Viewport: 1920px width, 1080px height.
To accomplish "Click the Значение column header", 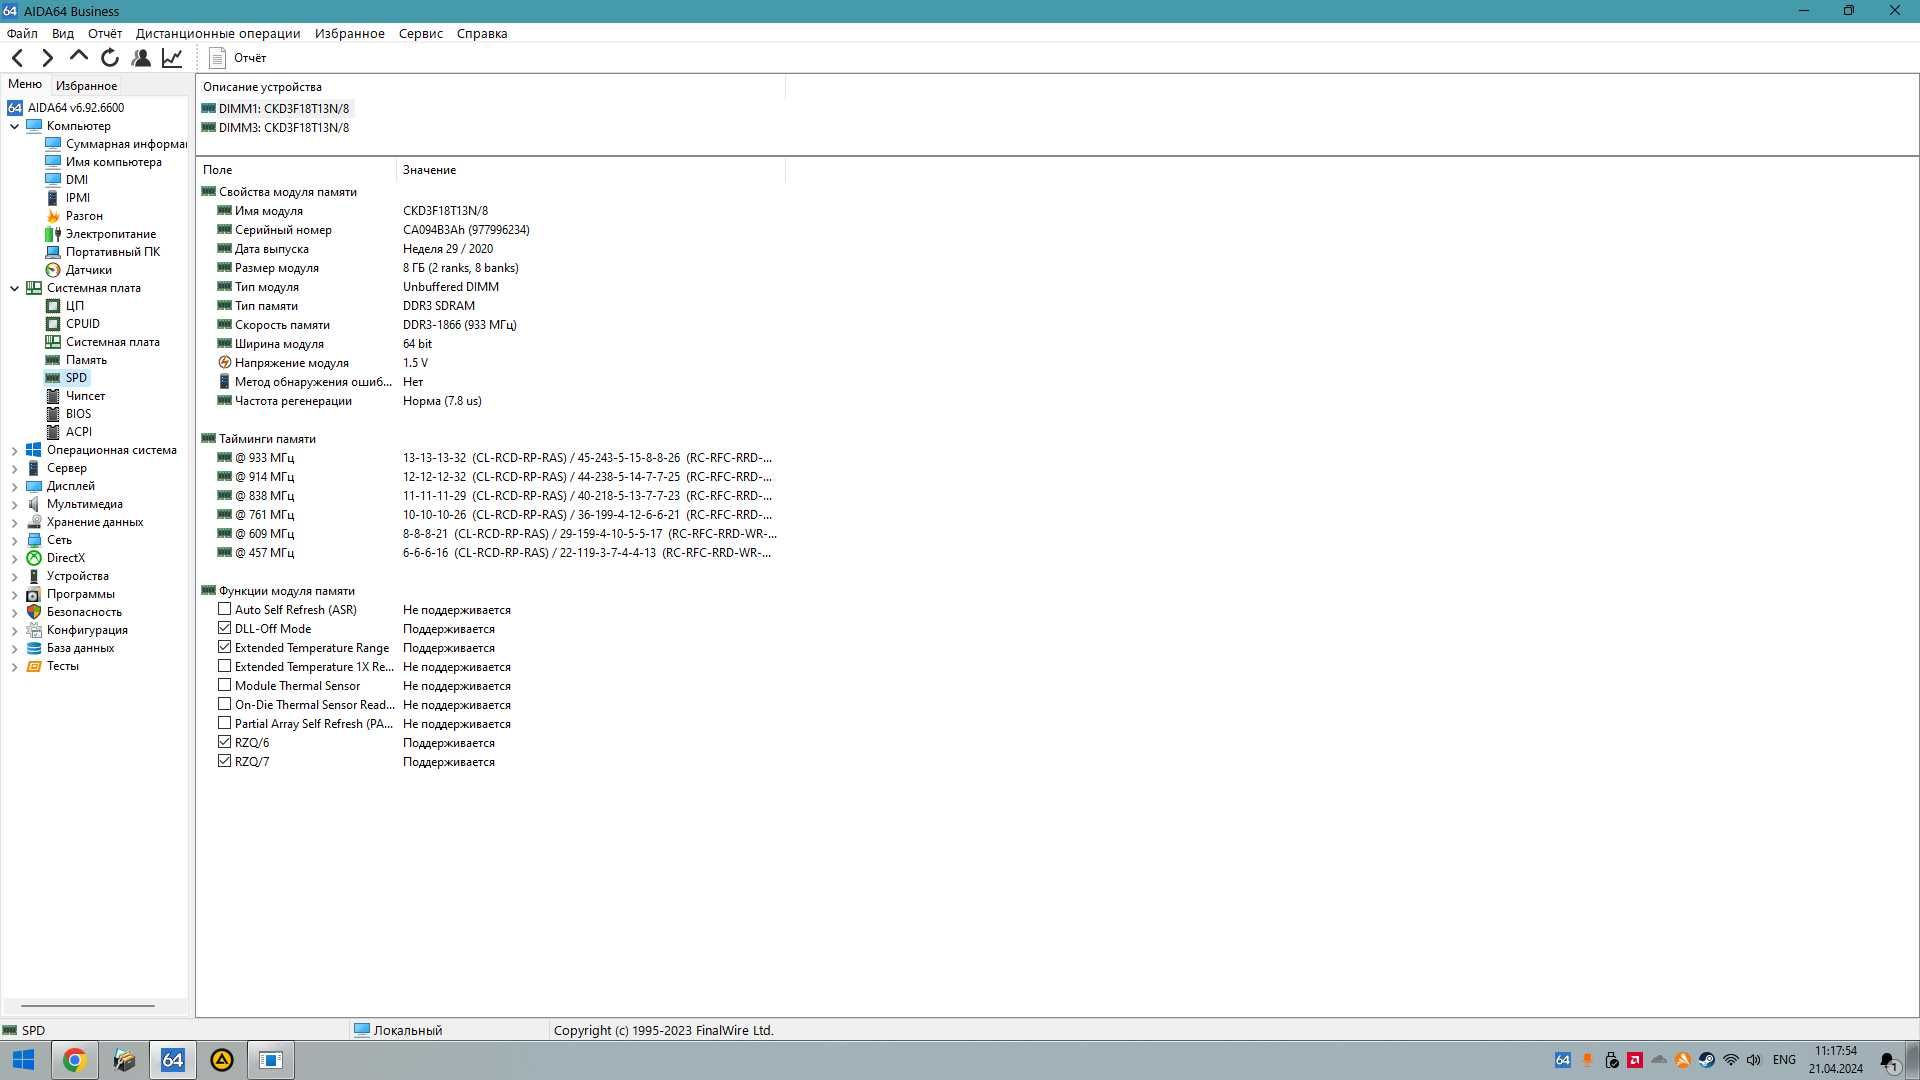I will (590, 170).
